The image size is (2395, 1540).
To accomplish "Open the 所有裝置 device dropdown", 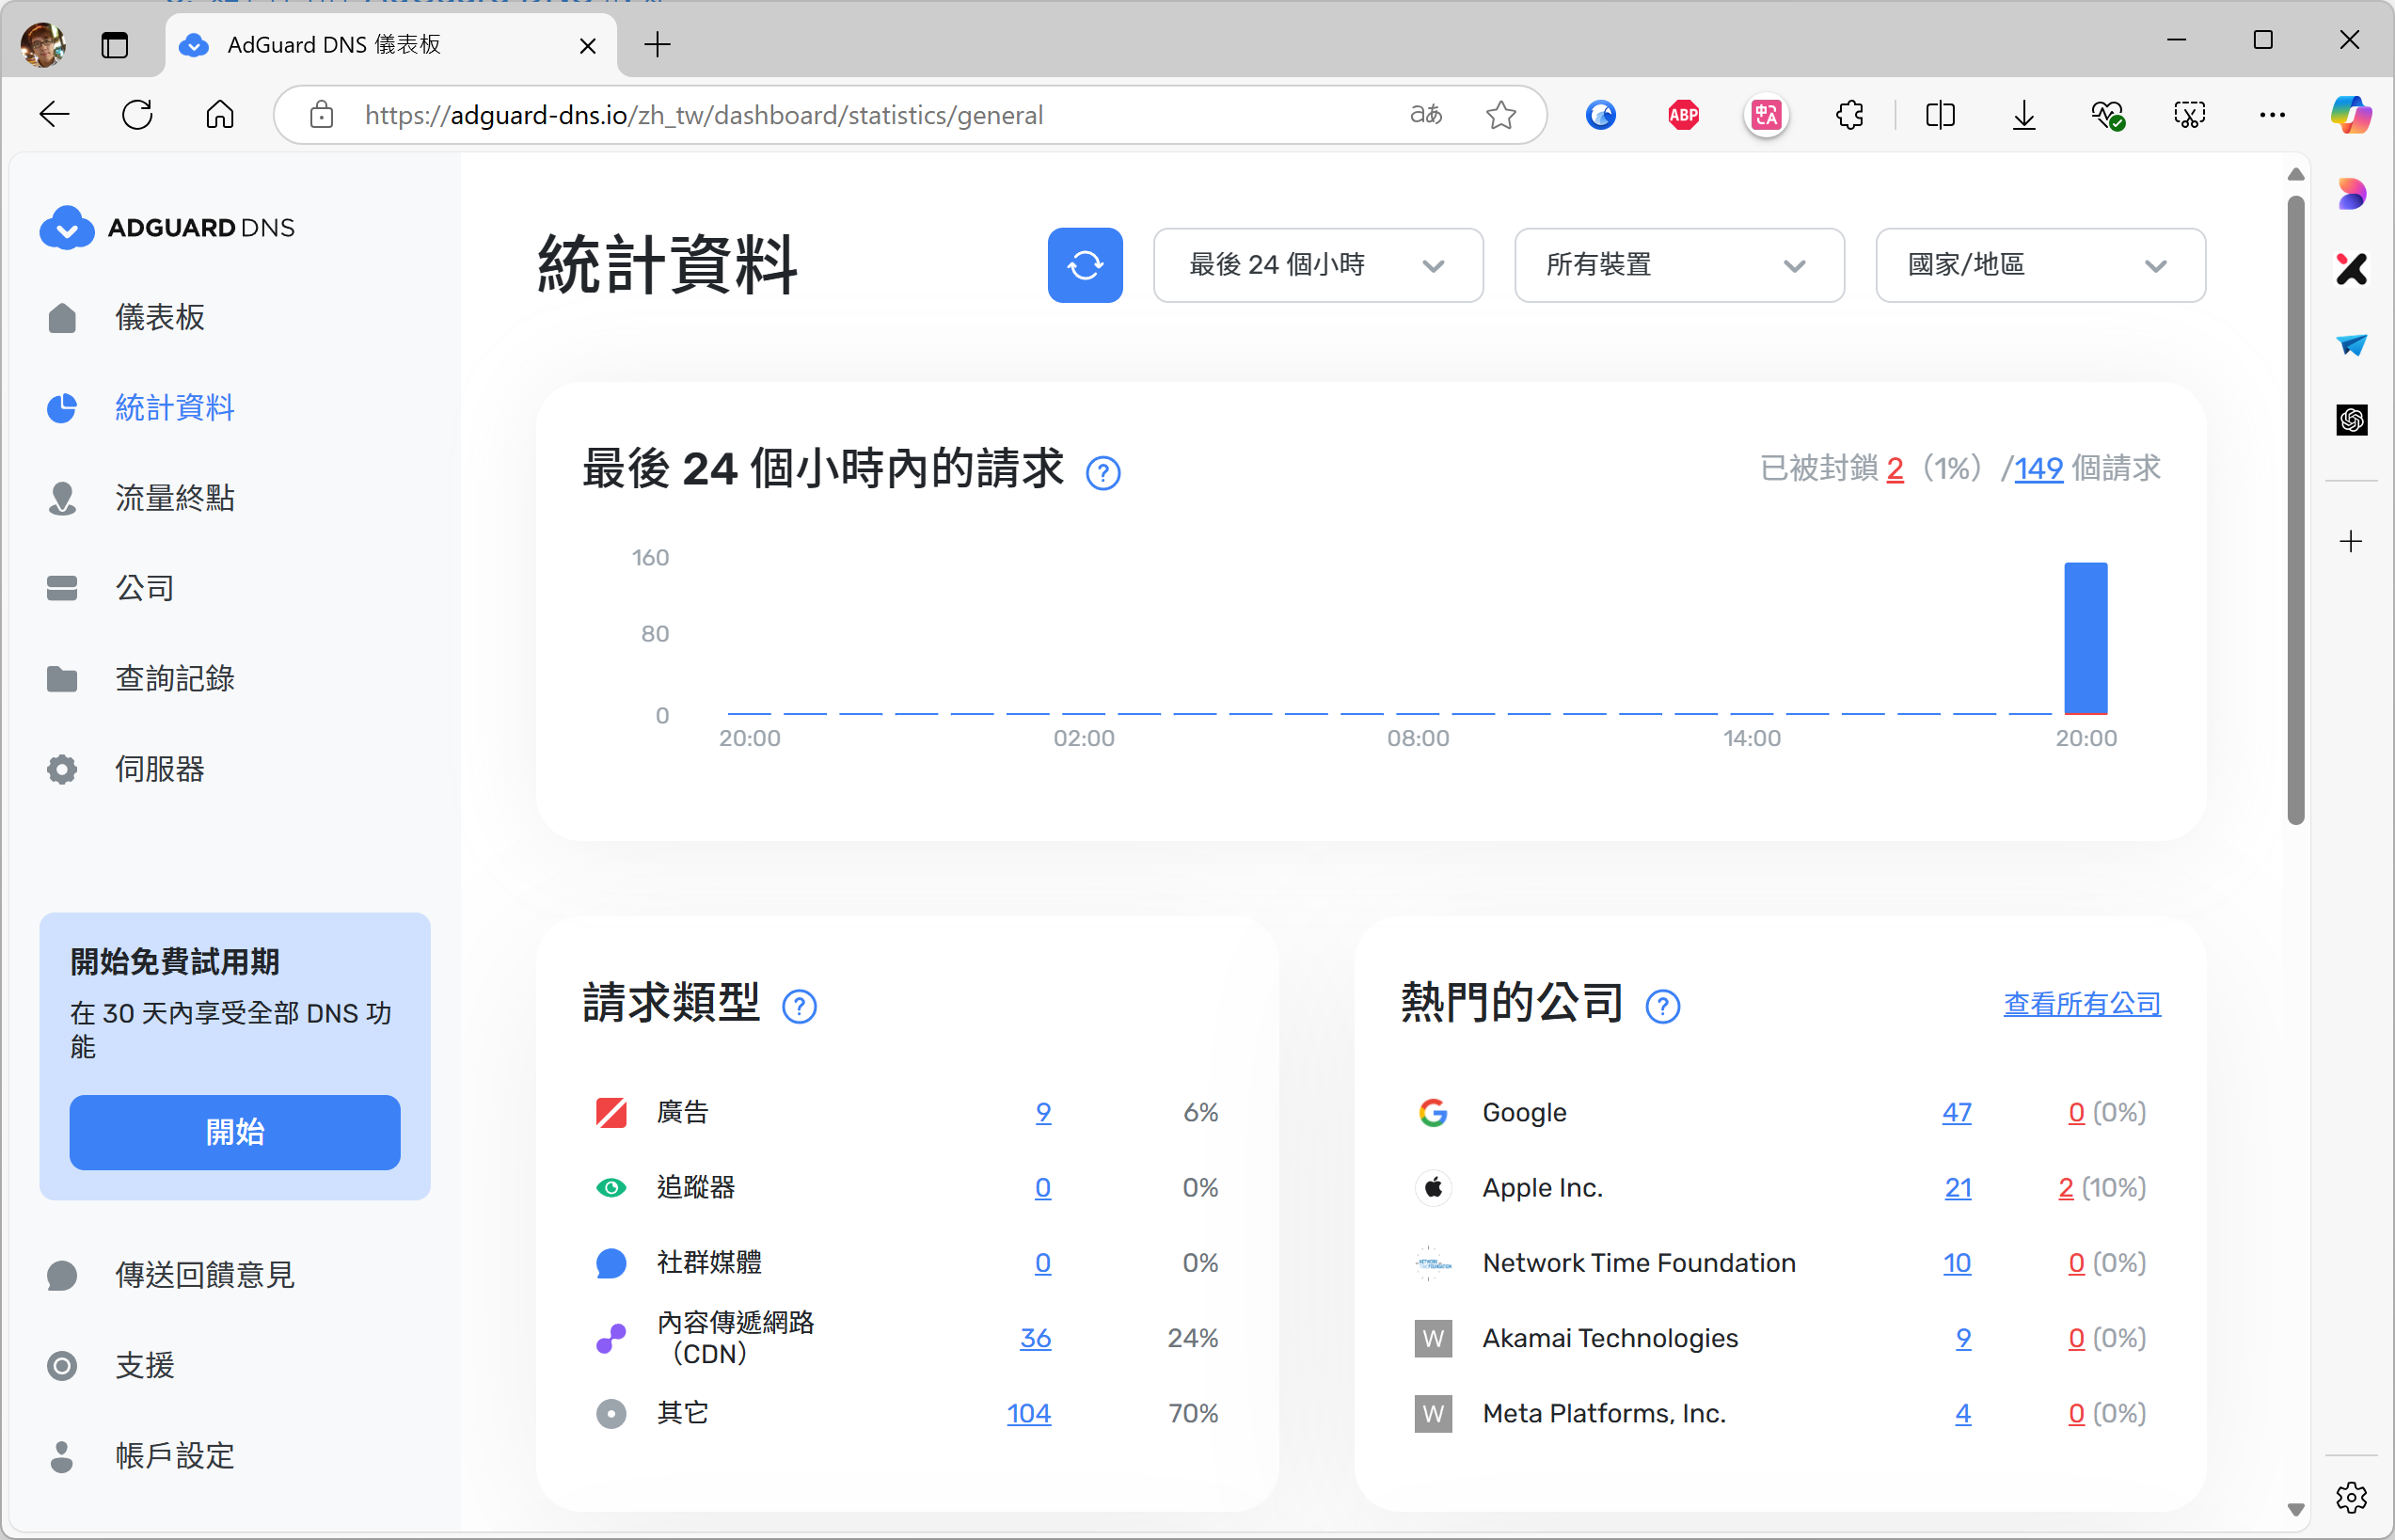I will pyautogui.click(x=1678, y=265).
